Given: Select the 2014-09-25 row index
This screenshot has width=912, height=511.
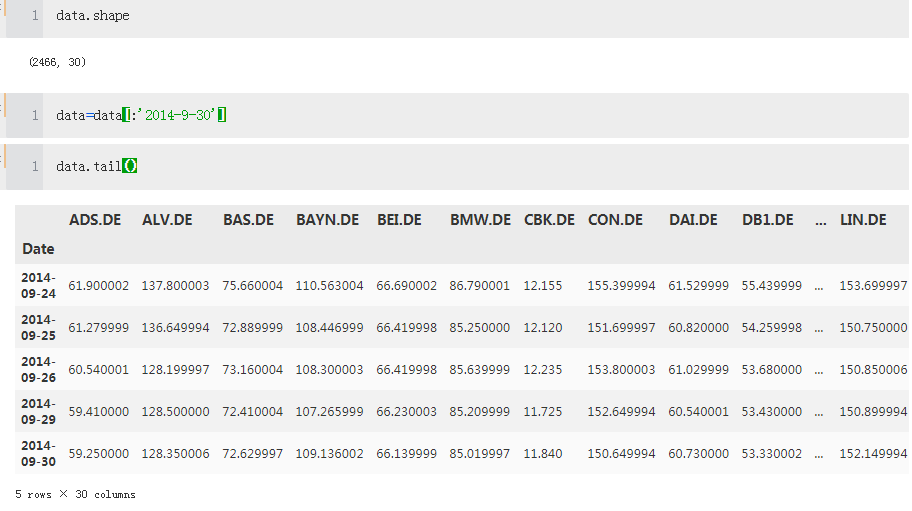Looking at the screenshot, I should coord(38,327).
